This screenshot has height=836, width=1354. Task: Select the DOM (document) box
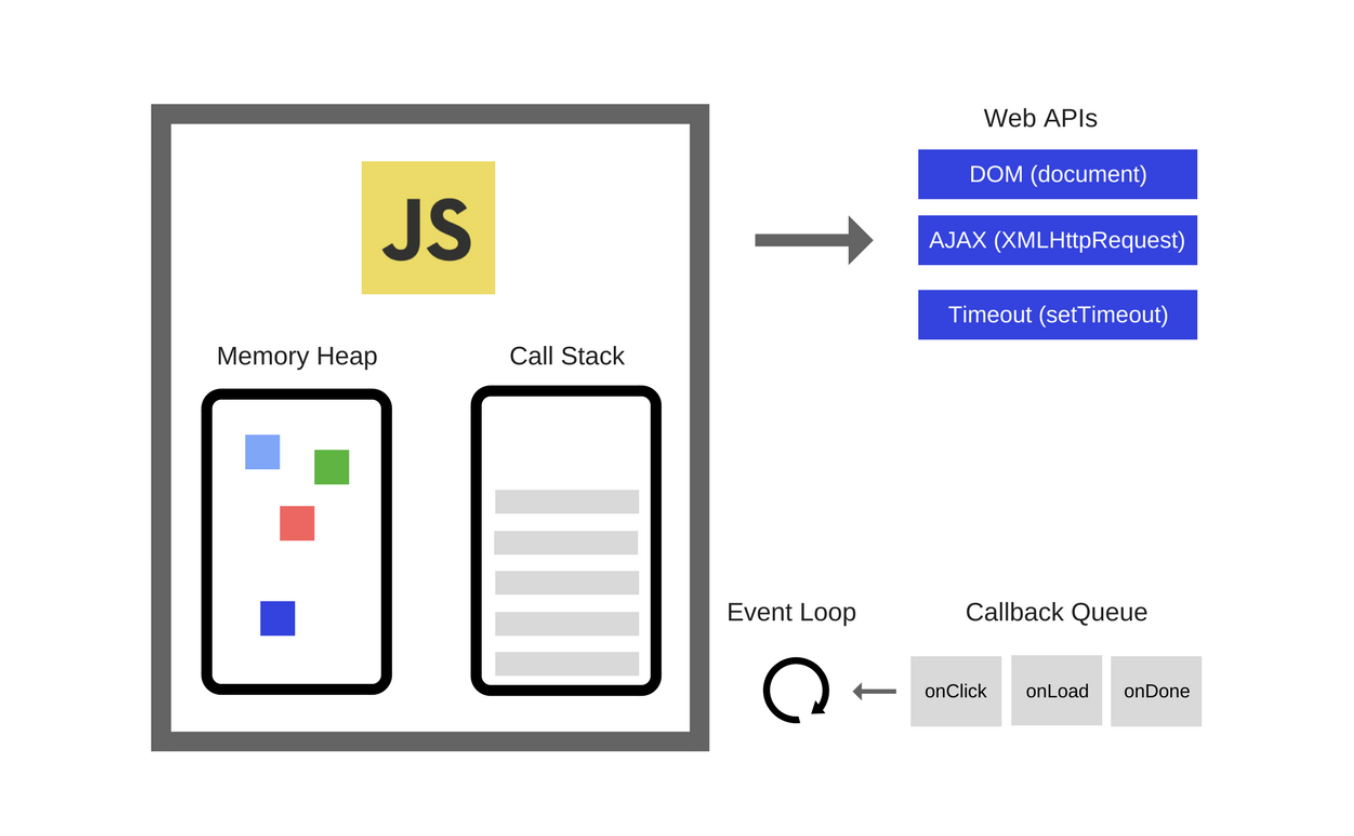[x=1057, y=174]
